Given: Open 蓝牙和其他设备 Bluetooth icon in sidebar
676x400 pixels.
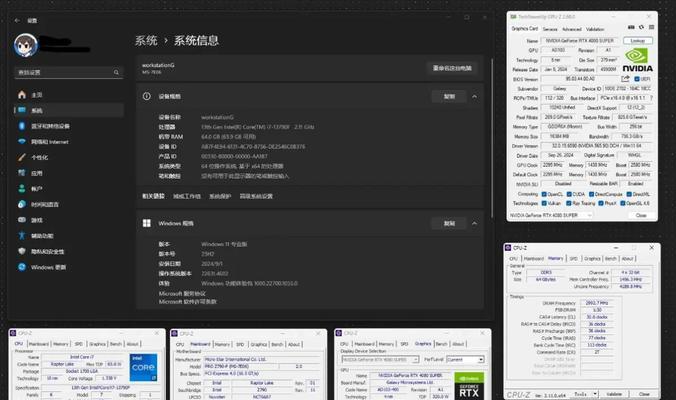Looking at the screenshot, I should [22, 126].
